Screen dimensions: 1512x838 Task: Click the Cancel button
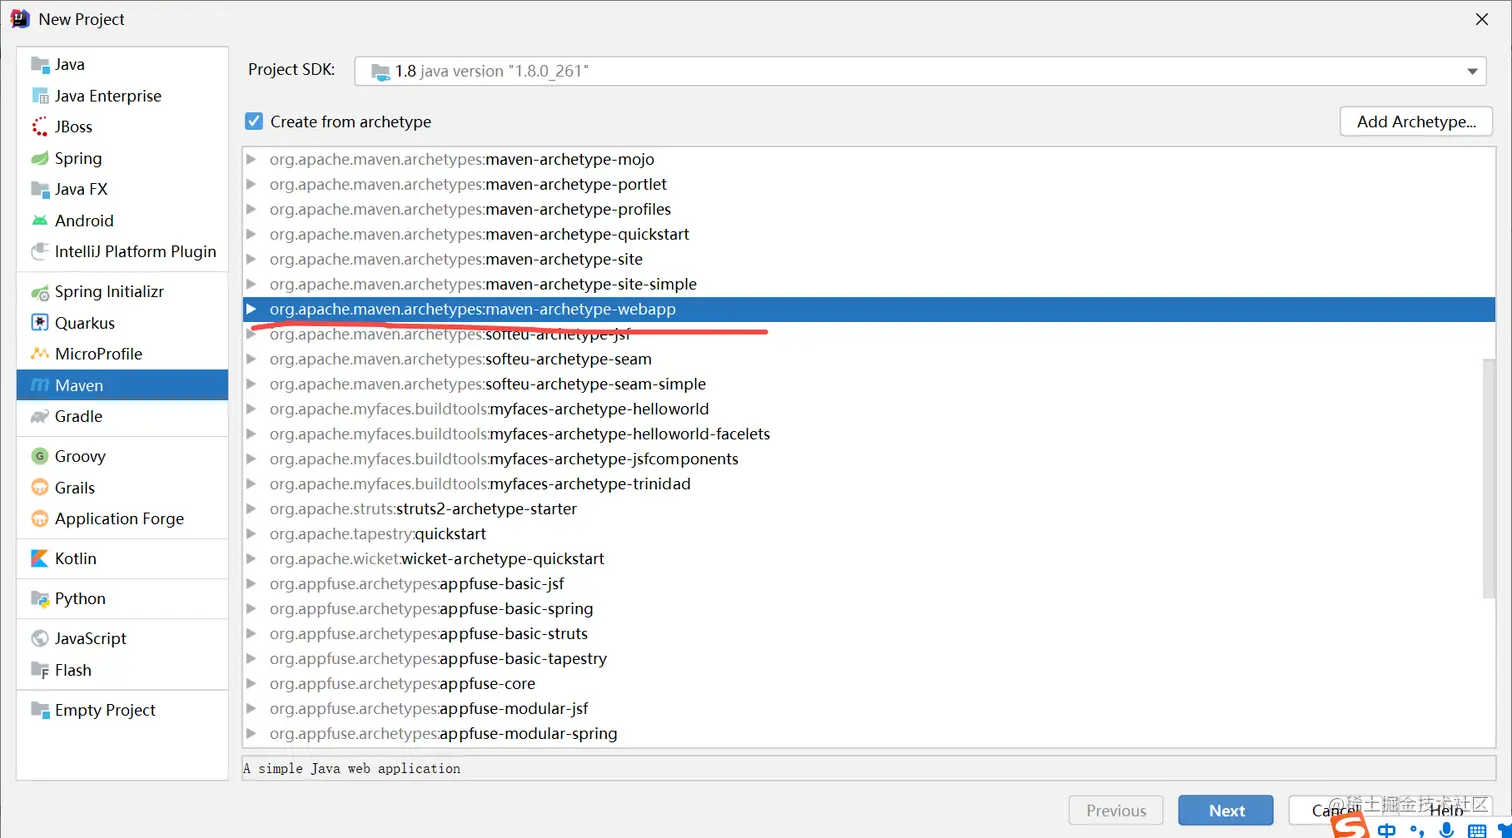point(1334,811)
